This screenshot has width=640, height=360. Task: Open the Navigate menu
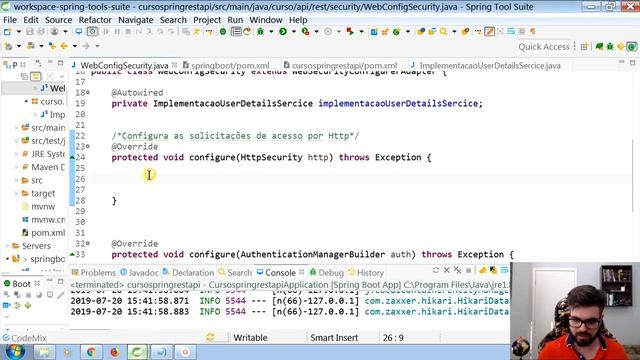[136, 20]
